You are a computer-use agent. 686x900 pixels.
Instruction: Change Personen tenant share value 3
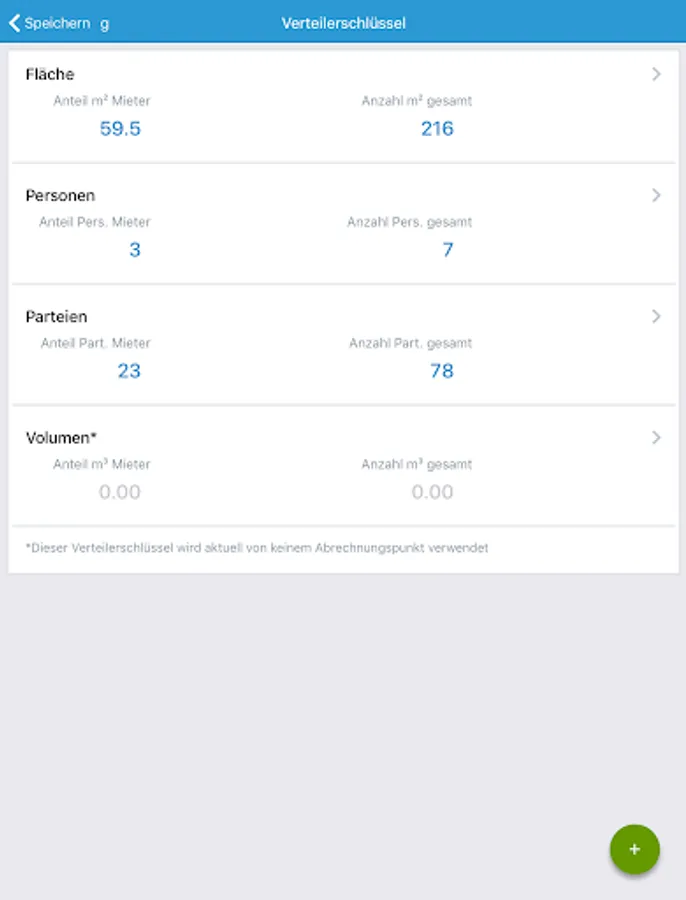click(135, 250)
